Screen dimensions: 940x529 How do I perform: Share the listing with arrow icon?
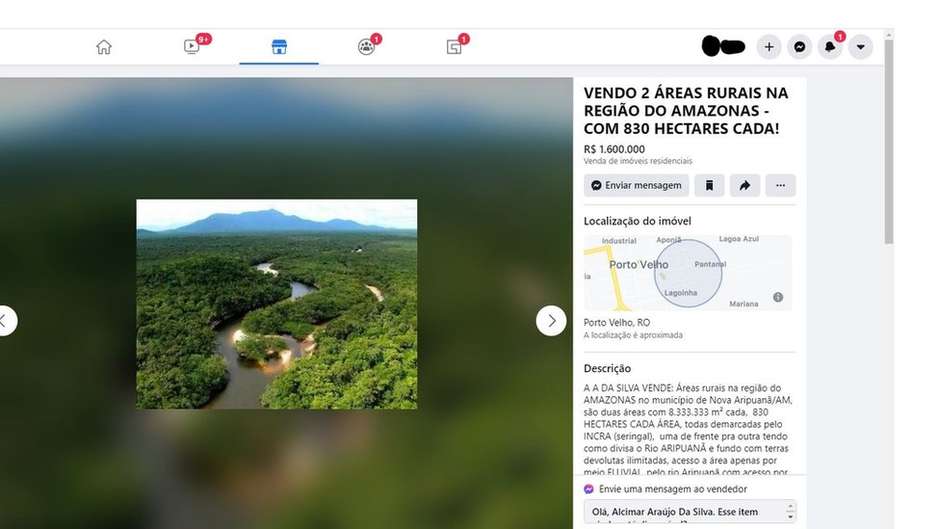click(x=745, y=185)
